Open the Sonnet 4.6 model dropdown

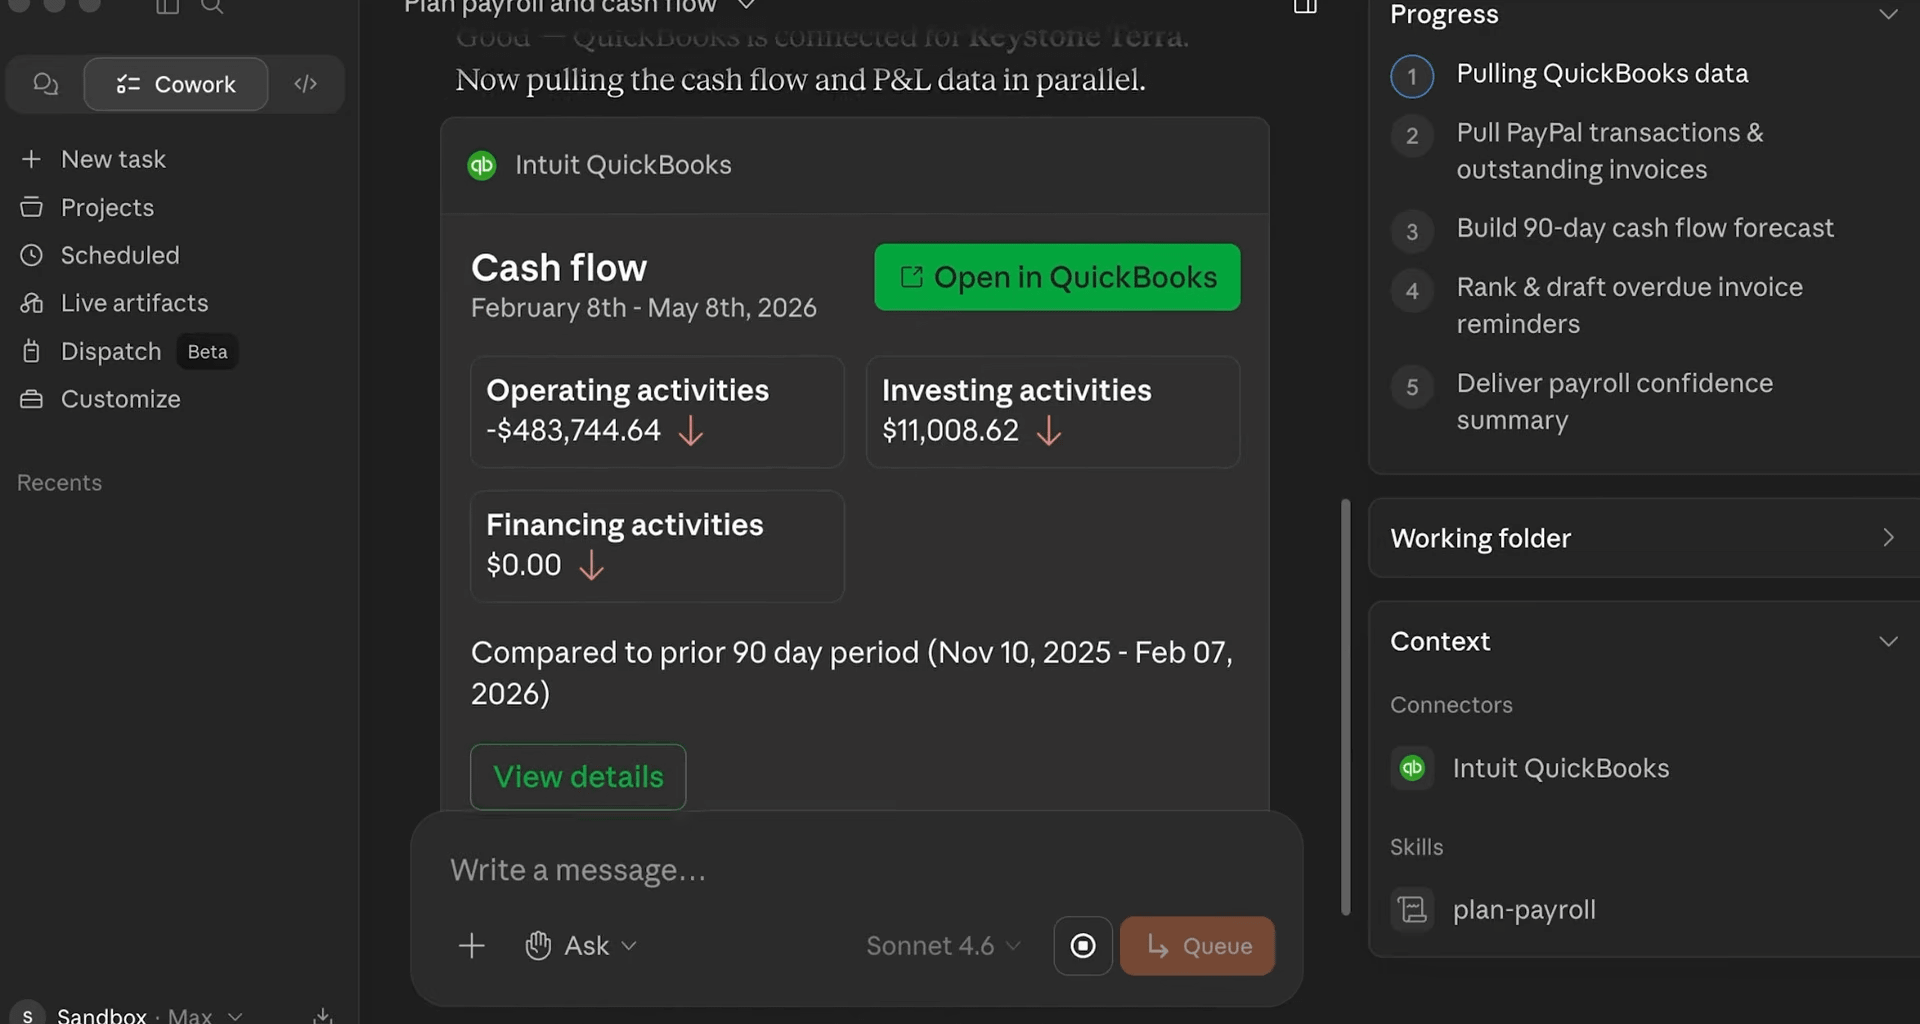tap(943, 946)
